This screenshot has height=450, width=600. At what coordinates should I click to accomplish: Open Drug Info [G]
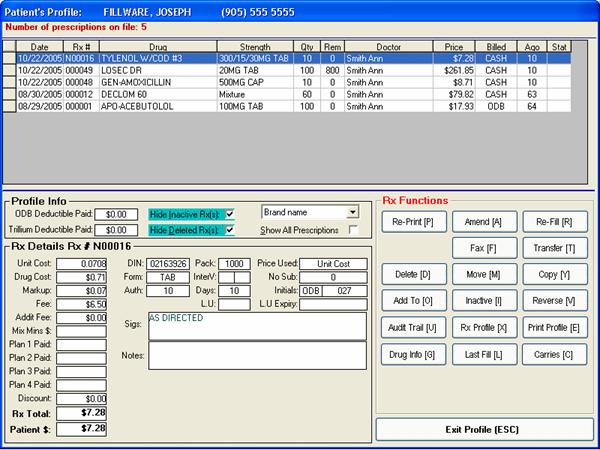click(413, 354)
